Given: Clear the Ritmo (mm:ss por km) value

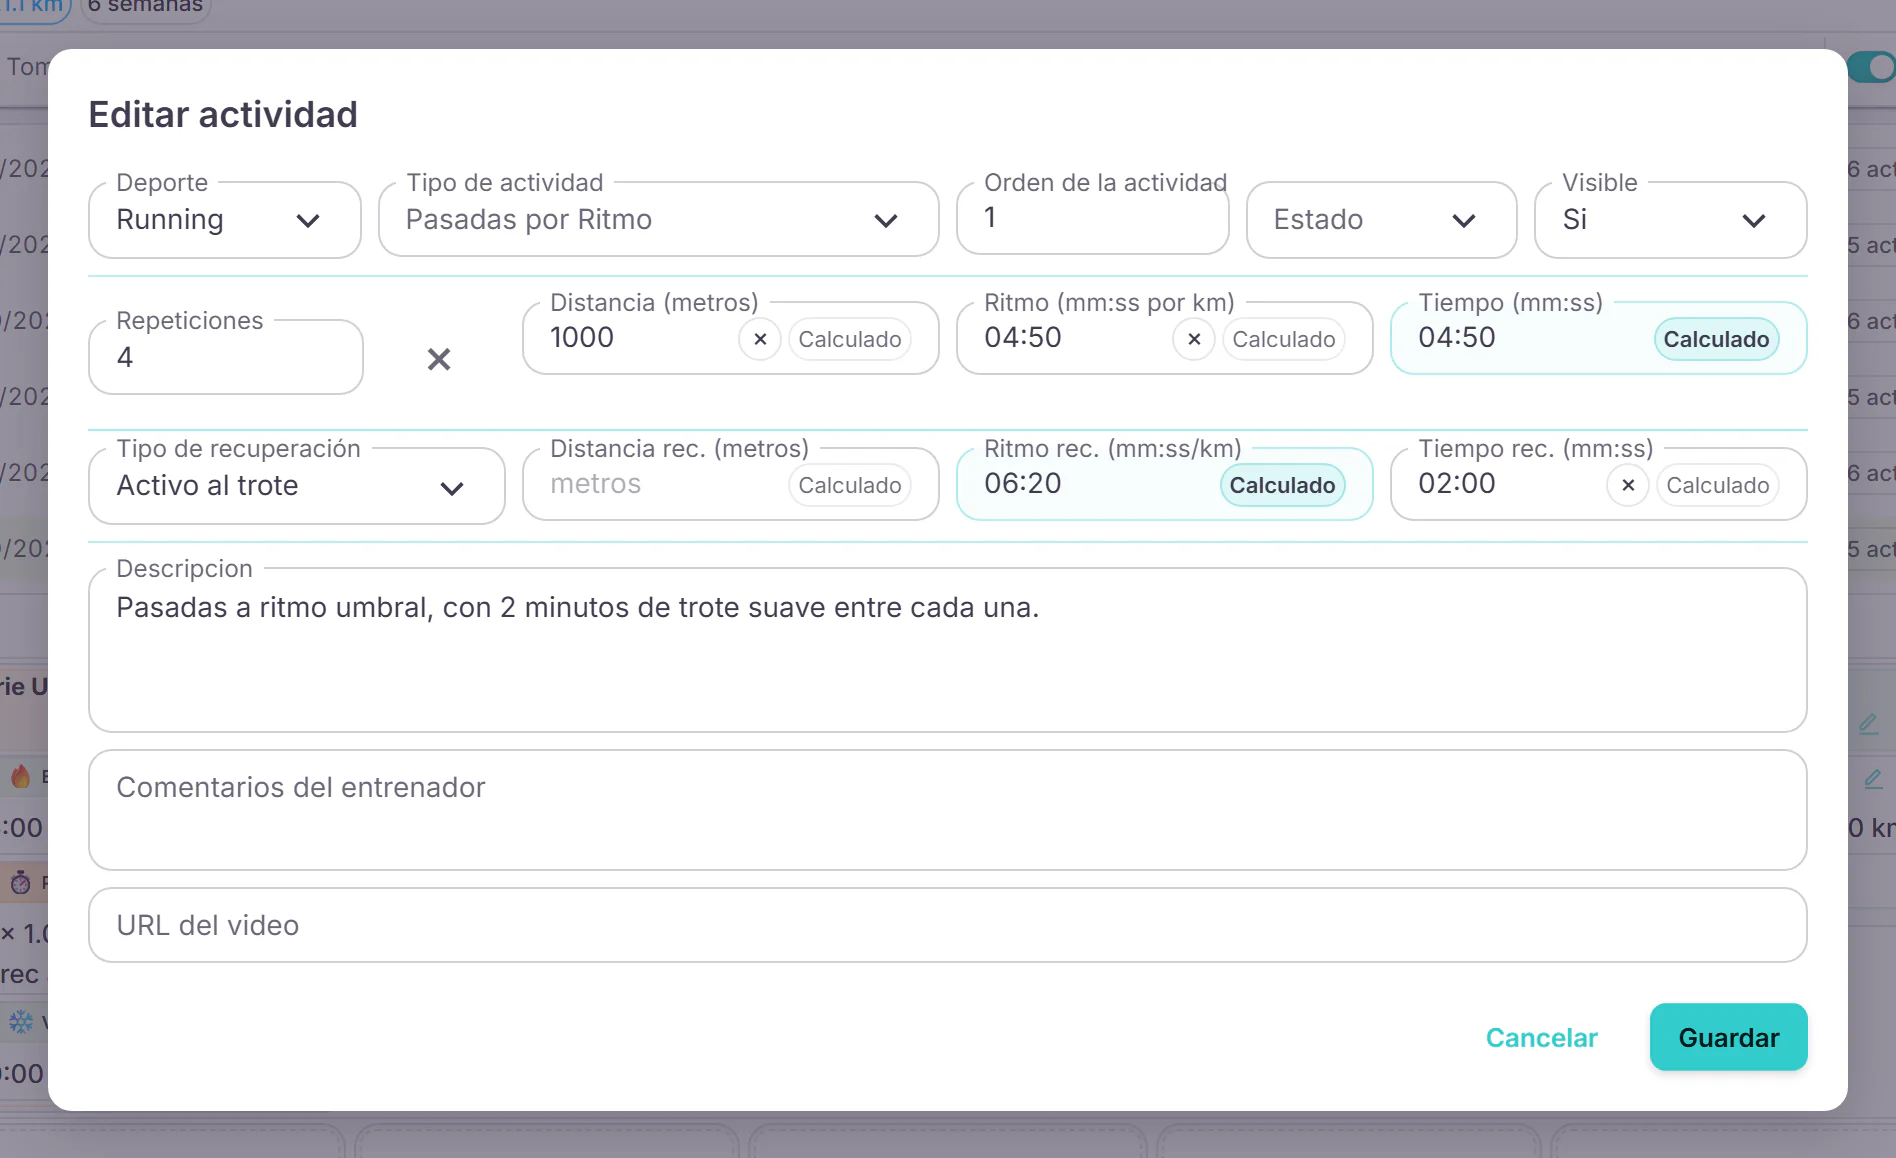Looking at the screenshot, I should click(x=1194, y=339).
